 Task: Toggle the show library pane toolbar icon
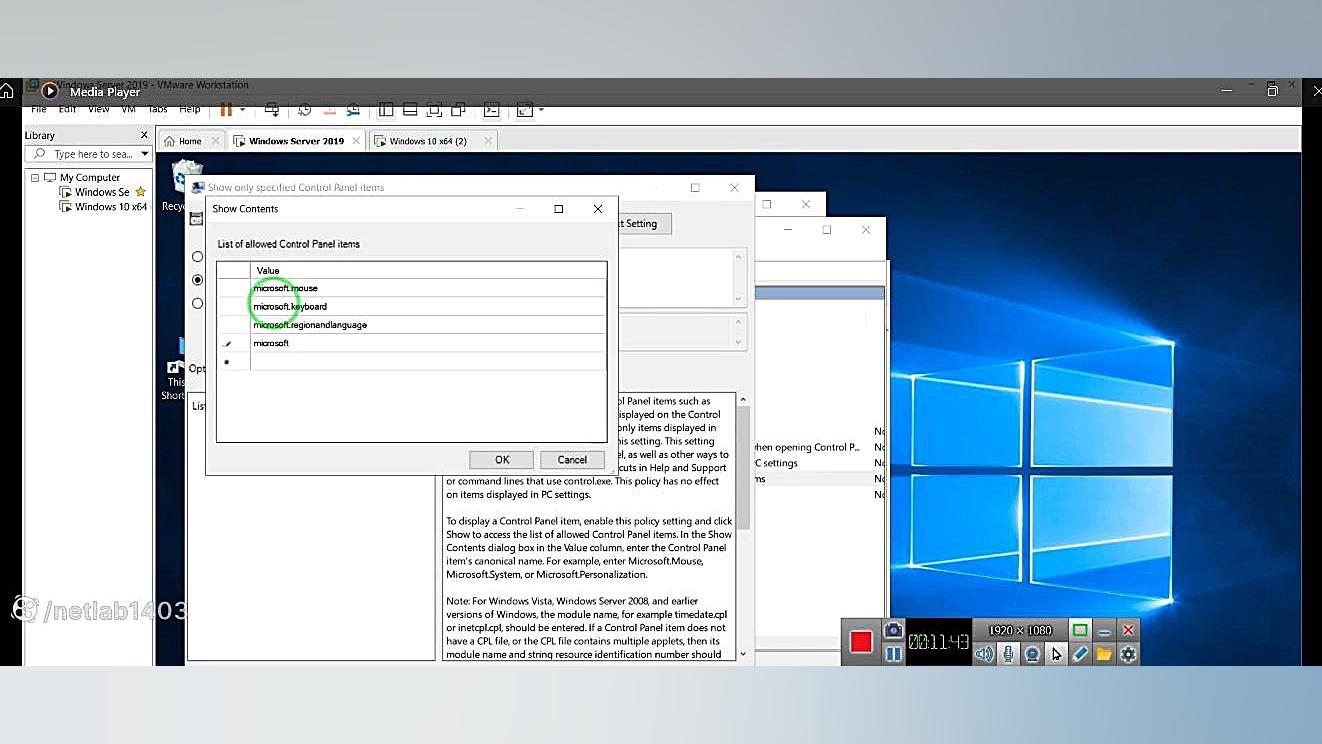tap(385, 110)
